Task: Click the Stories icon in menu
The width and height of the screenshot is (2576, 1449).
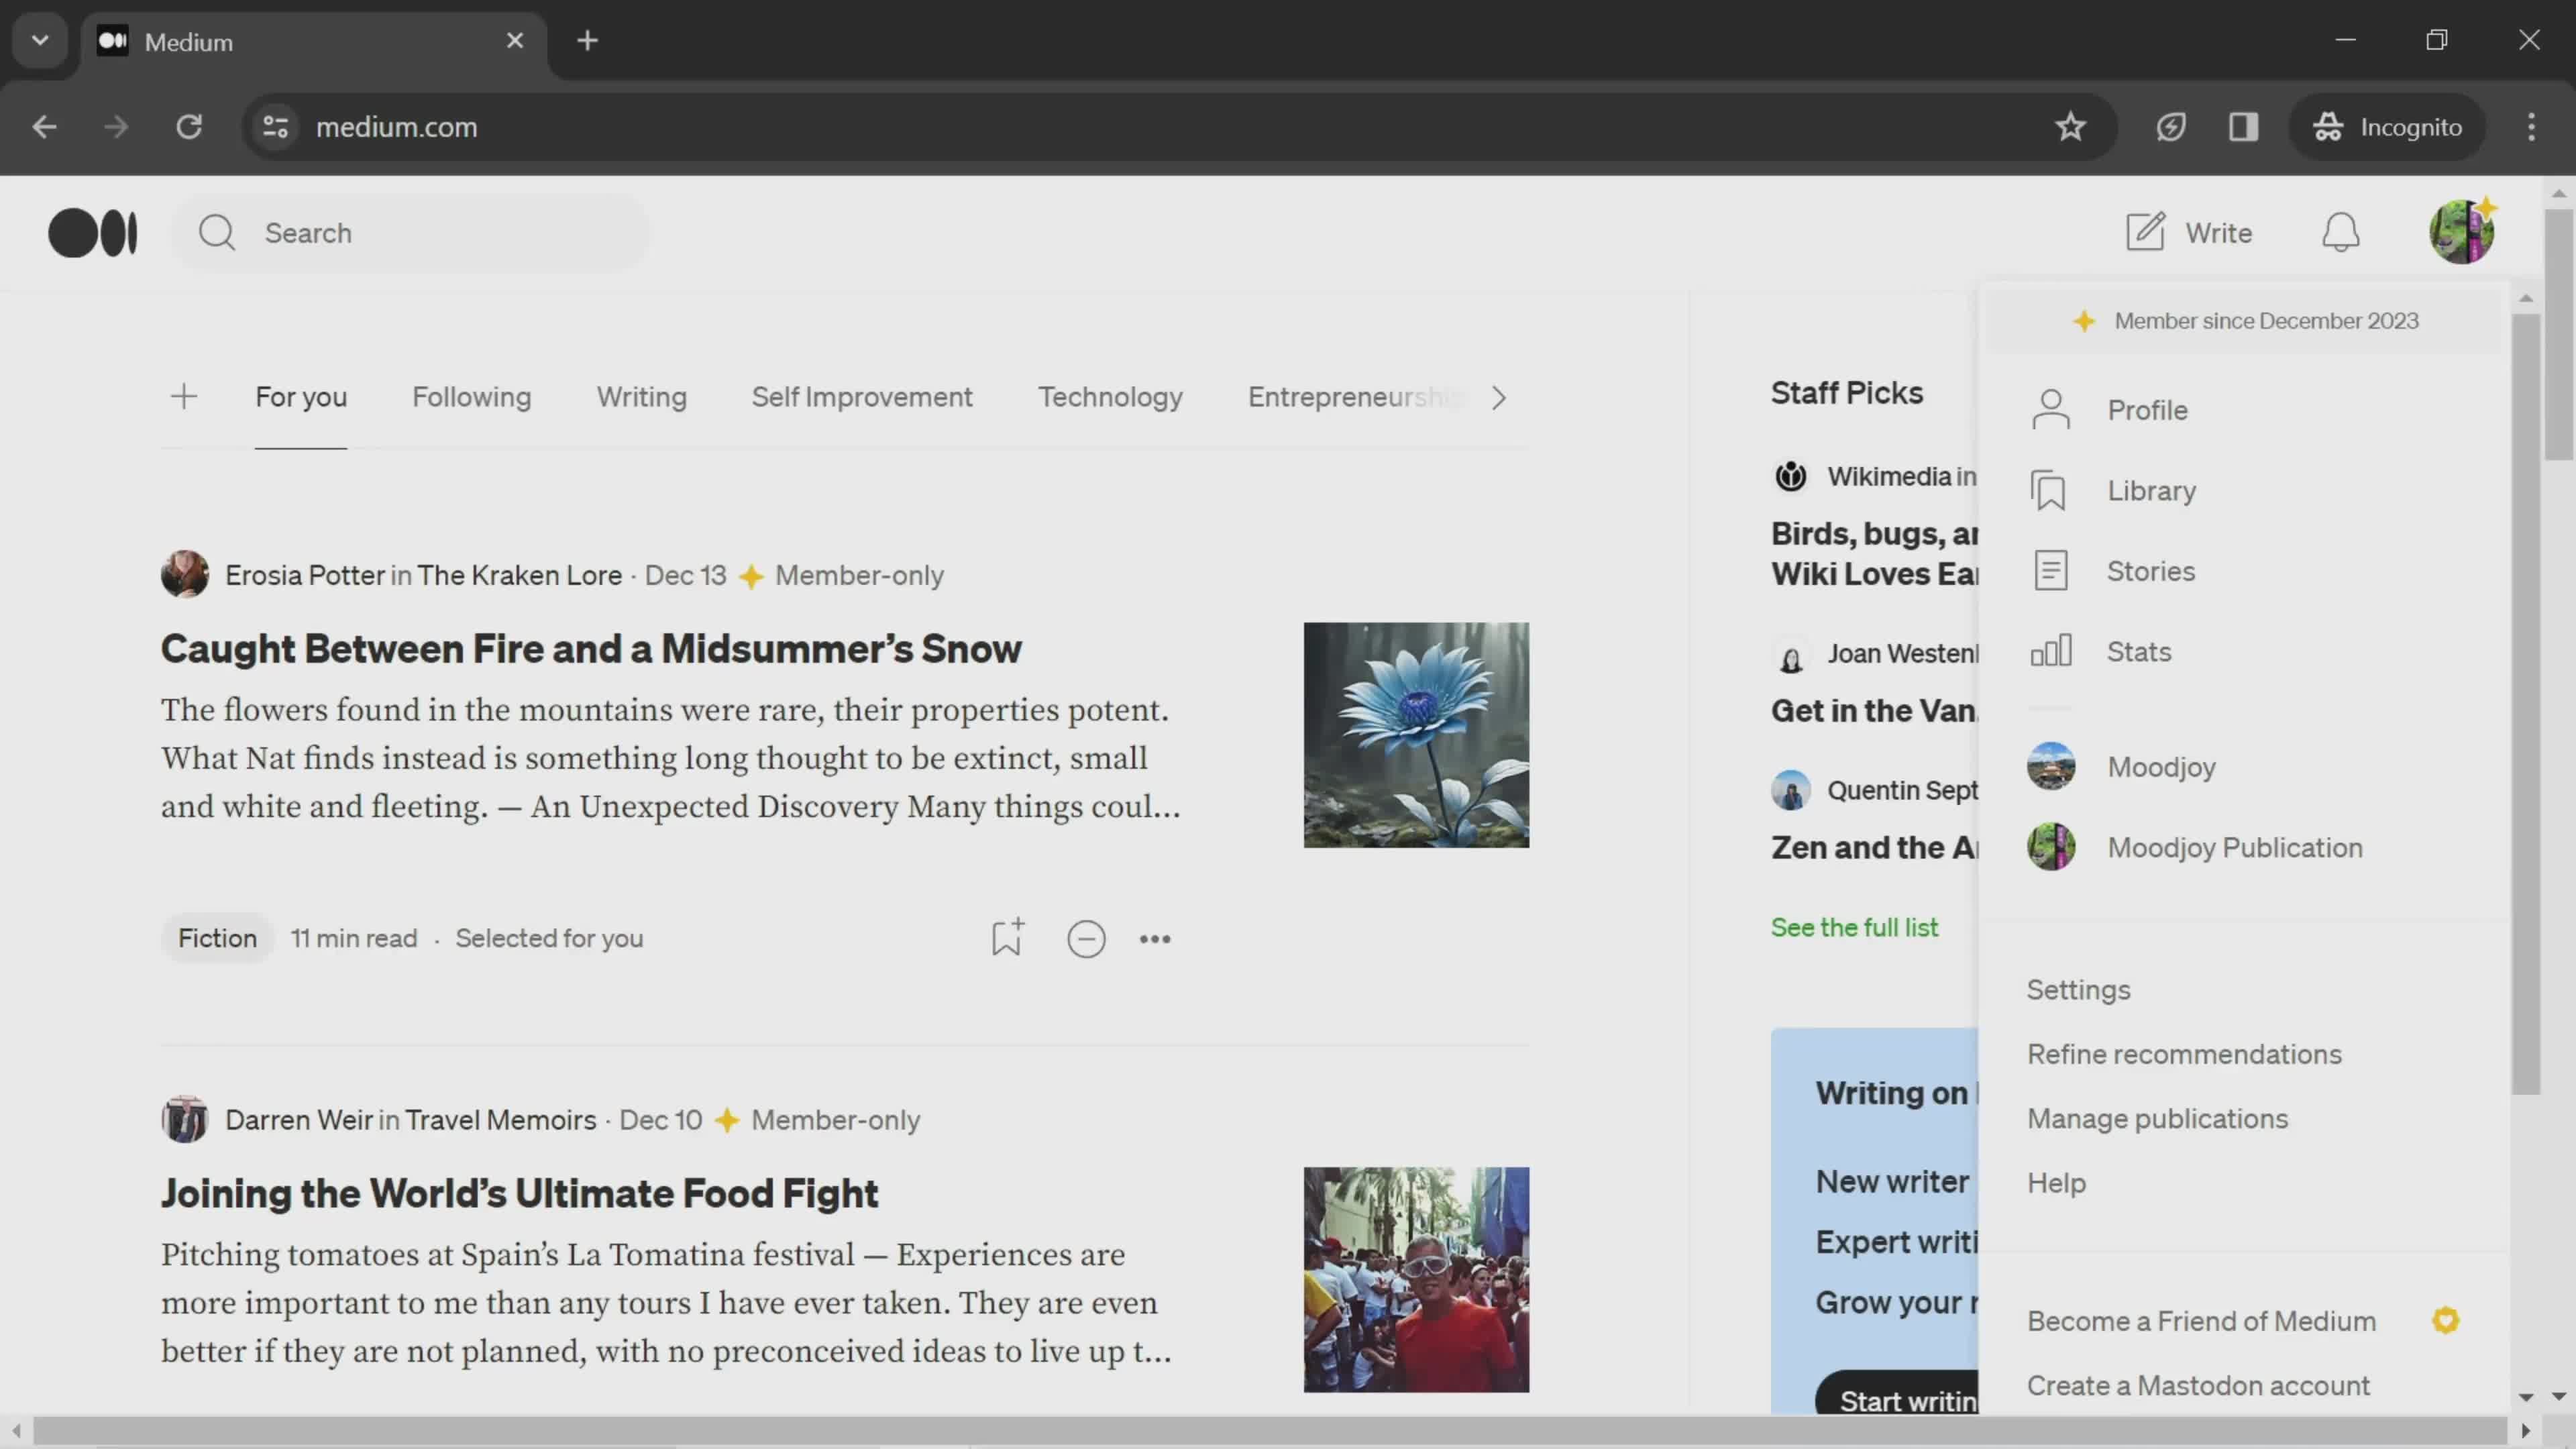Action: click(x=2052, y=570)
